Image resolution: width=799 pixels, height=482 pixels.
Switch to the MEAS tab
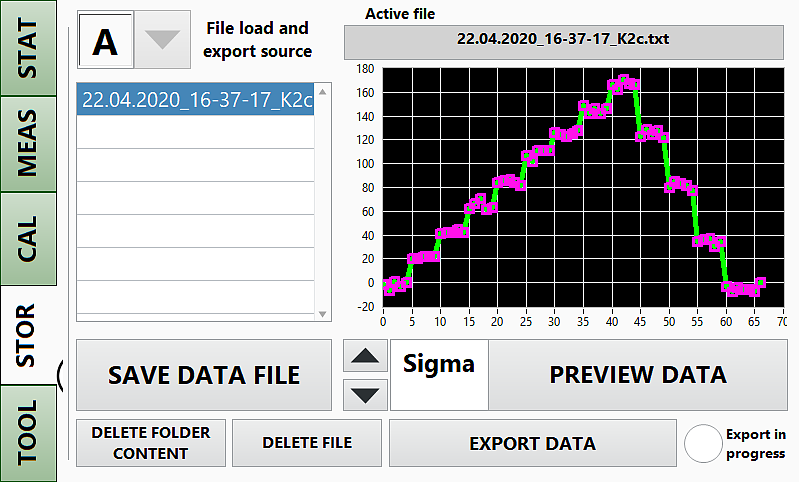(28, 143)
